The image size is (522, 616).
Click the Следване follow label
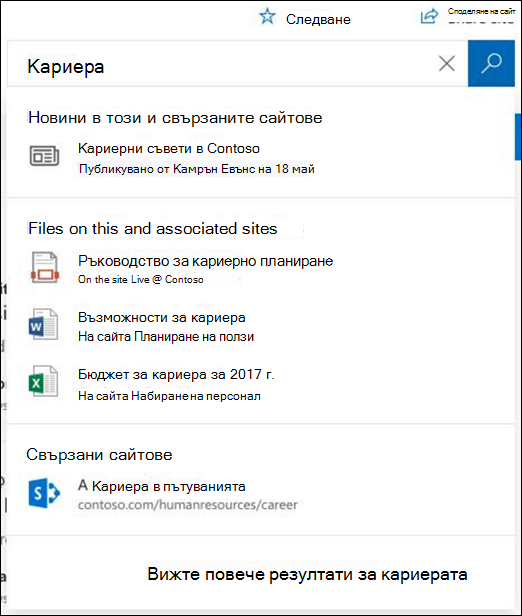[x=318, y=19]
